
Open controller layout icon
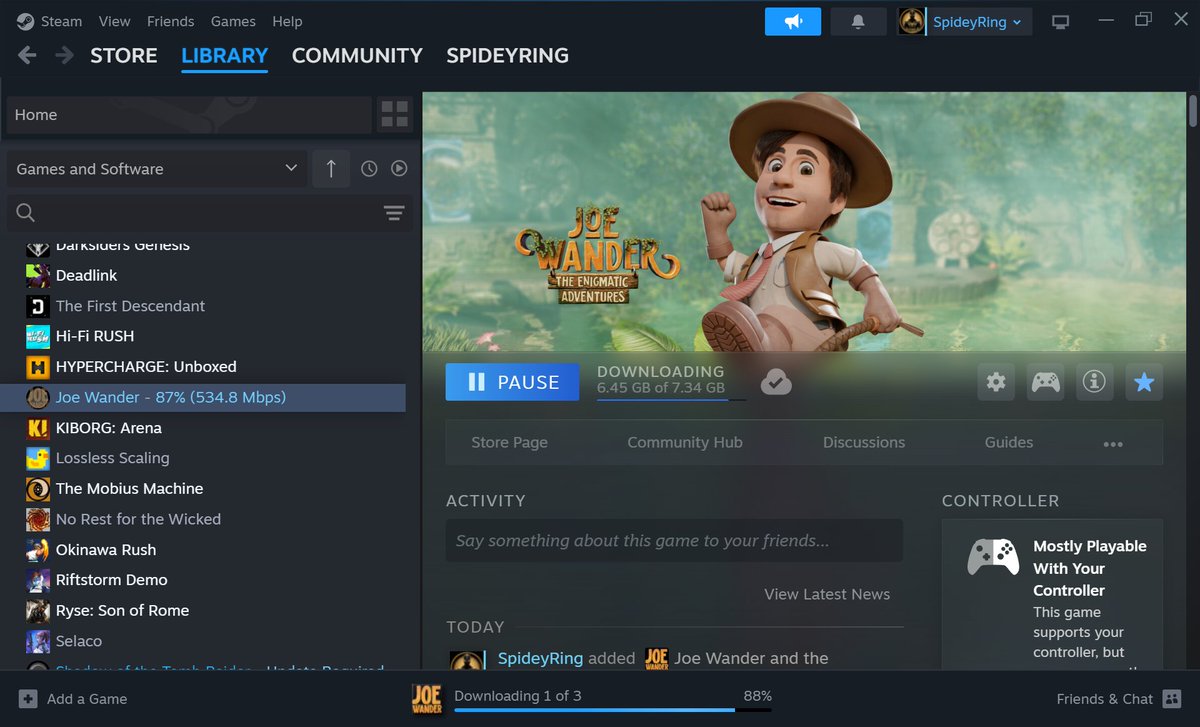pyautogui.click(x=1046, y=382)
